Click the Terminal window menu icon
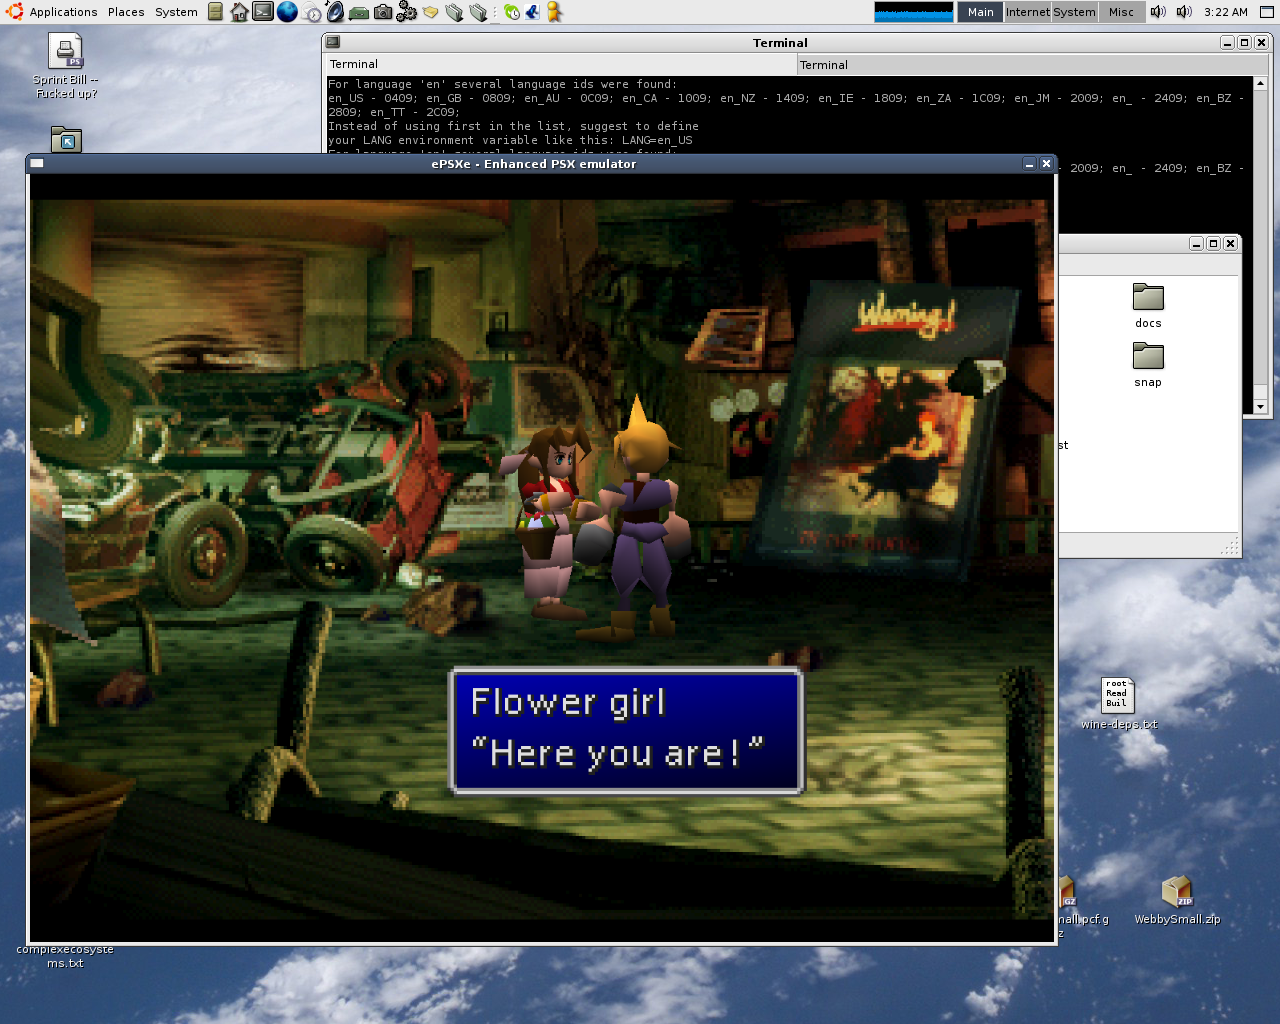 [x=333, y=42]
